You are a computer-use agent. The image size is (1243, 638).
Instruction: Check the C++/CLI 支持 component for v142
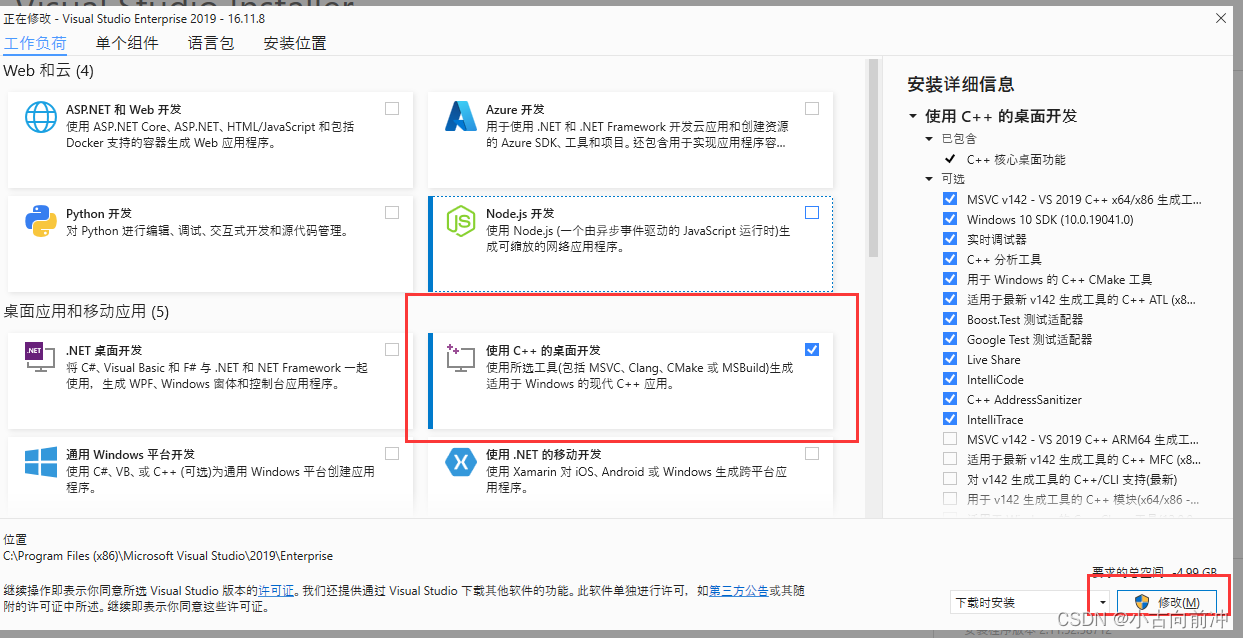[949, 479]
